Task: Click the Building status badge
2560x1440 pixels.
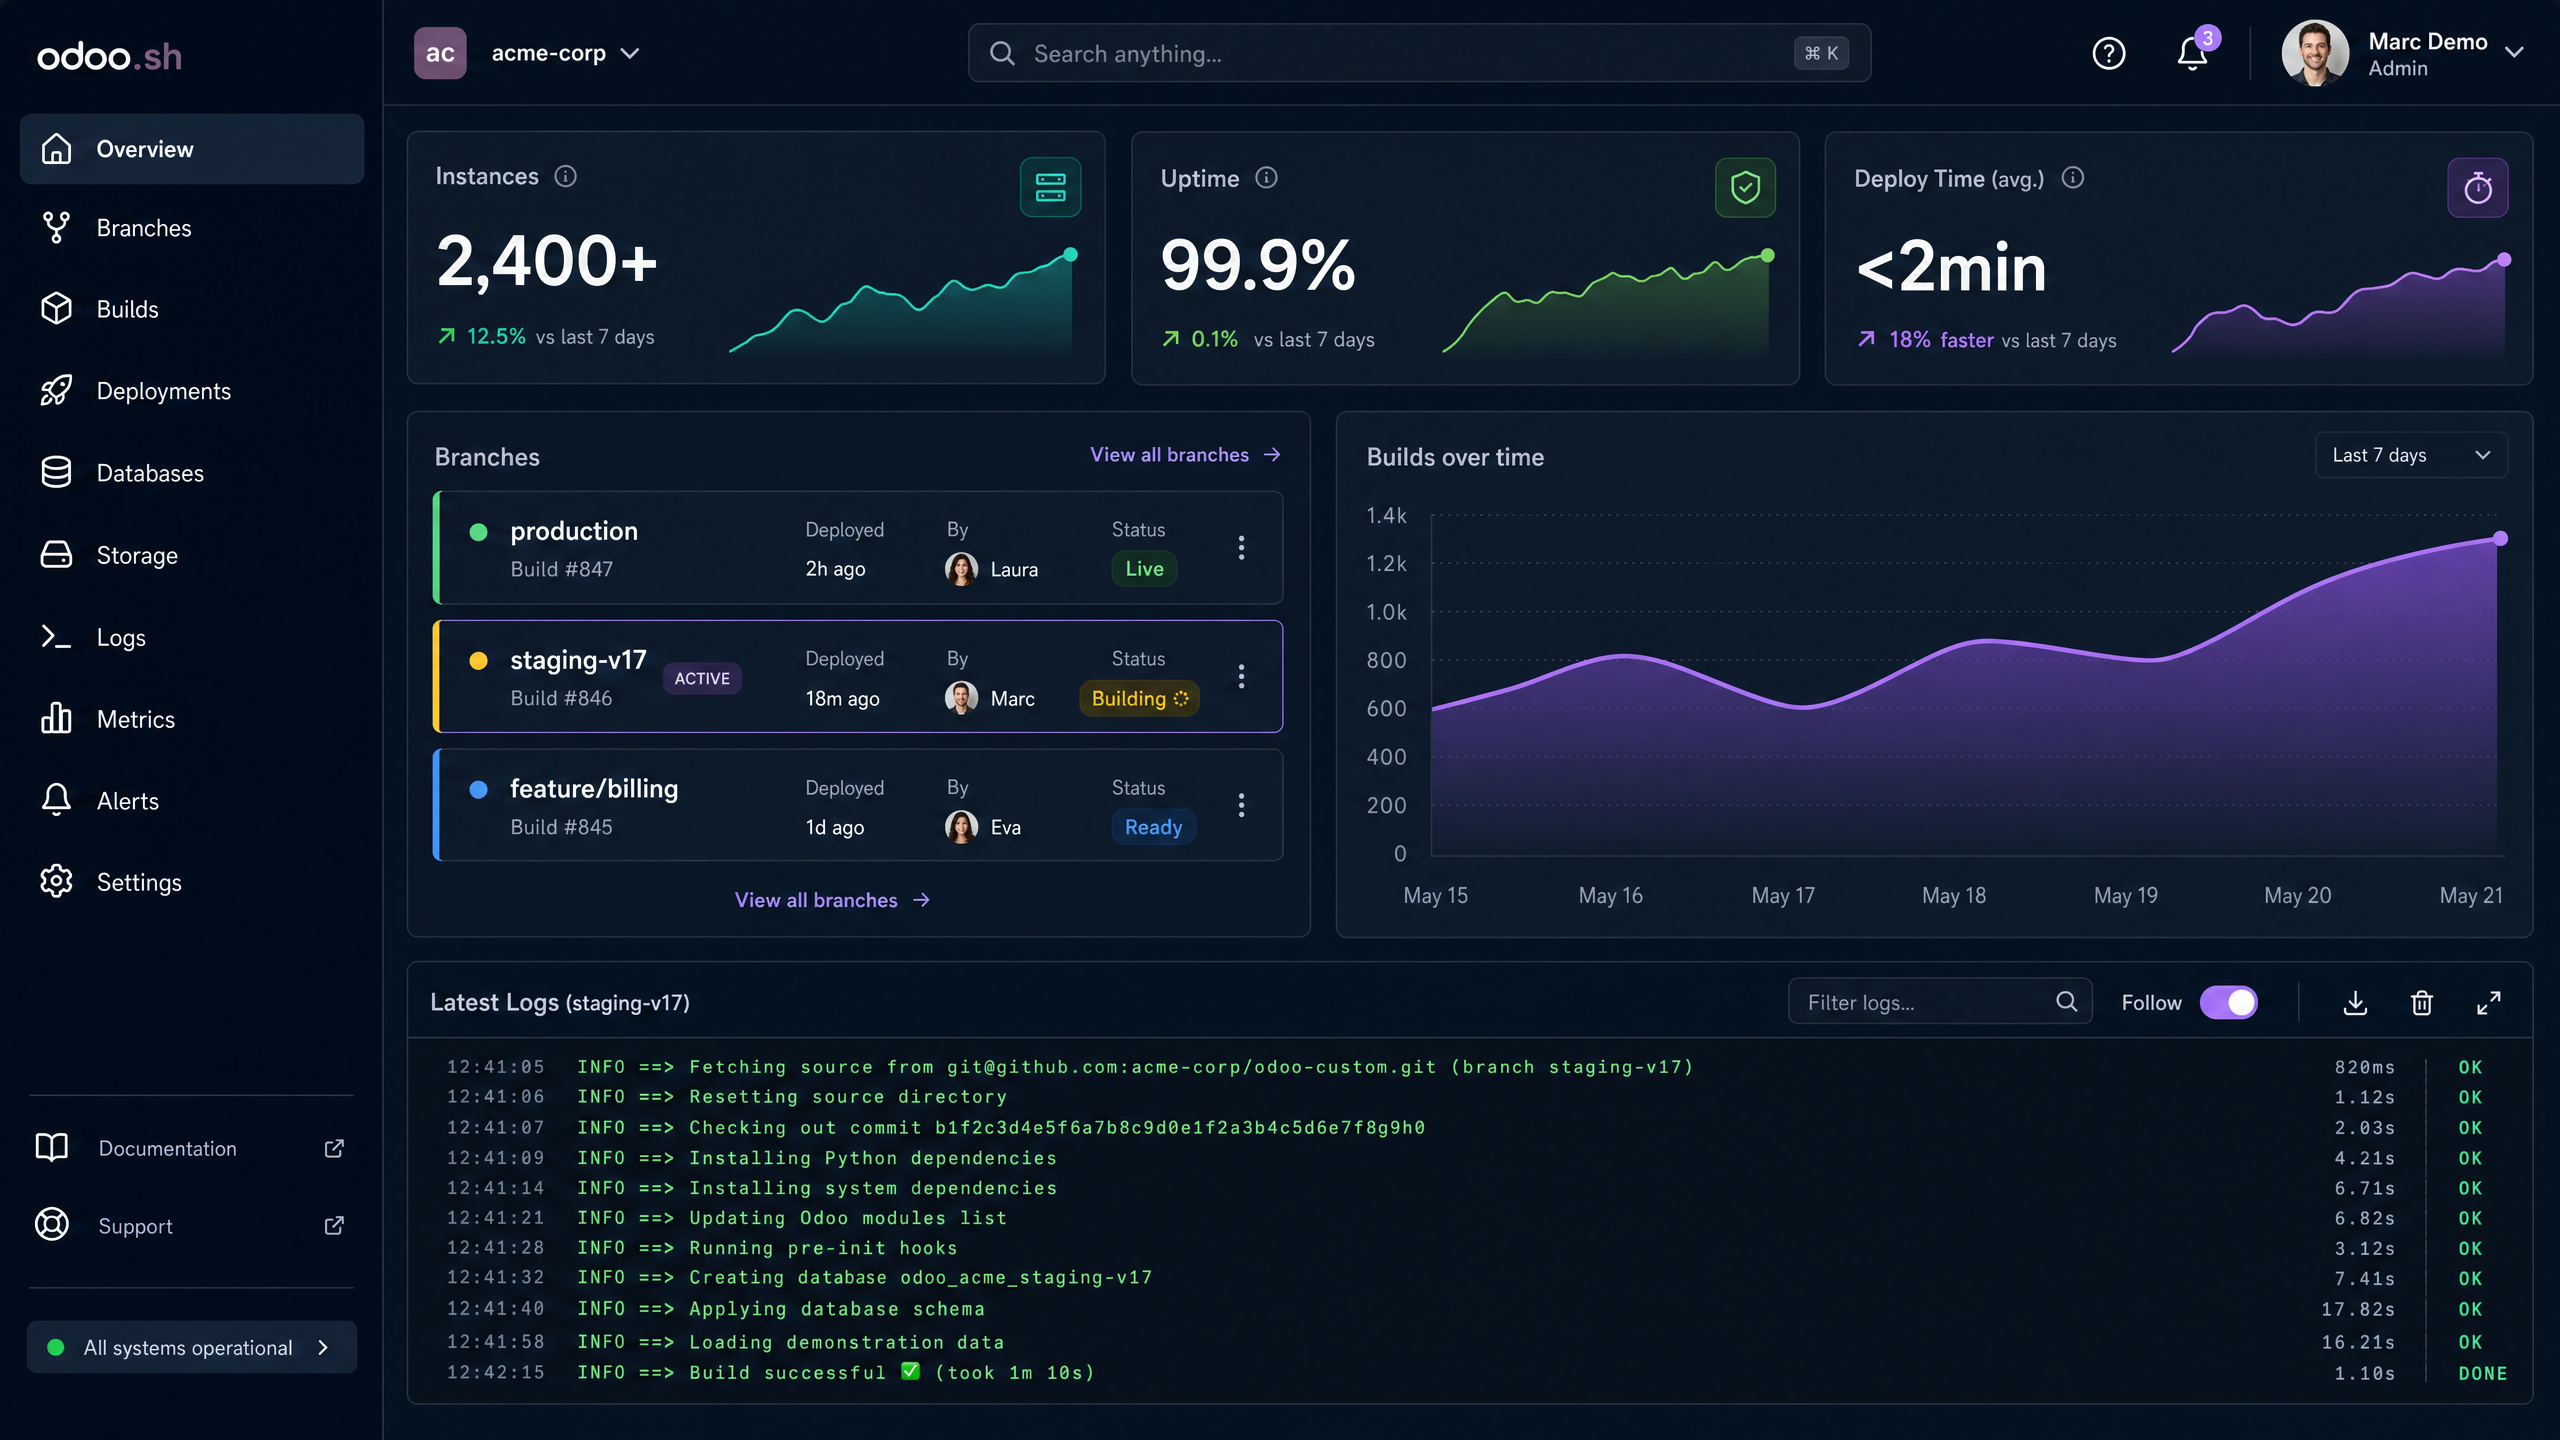Action: point(1139,698)
